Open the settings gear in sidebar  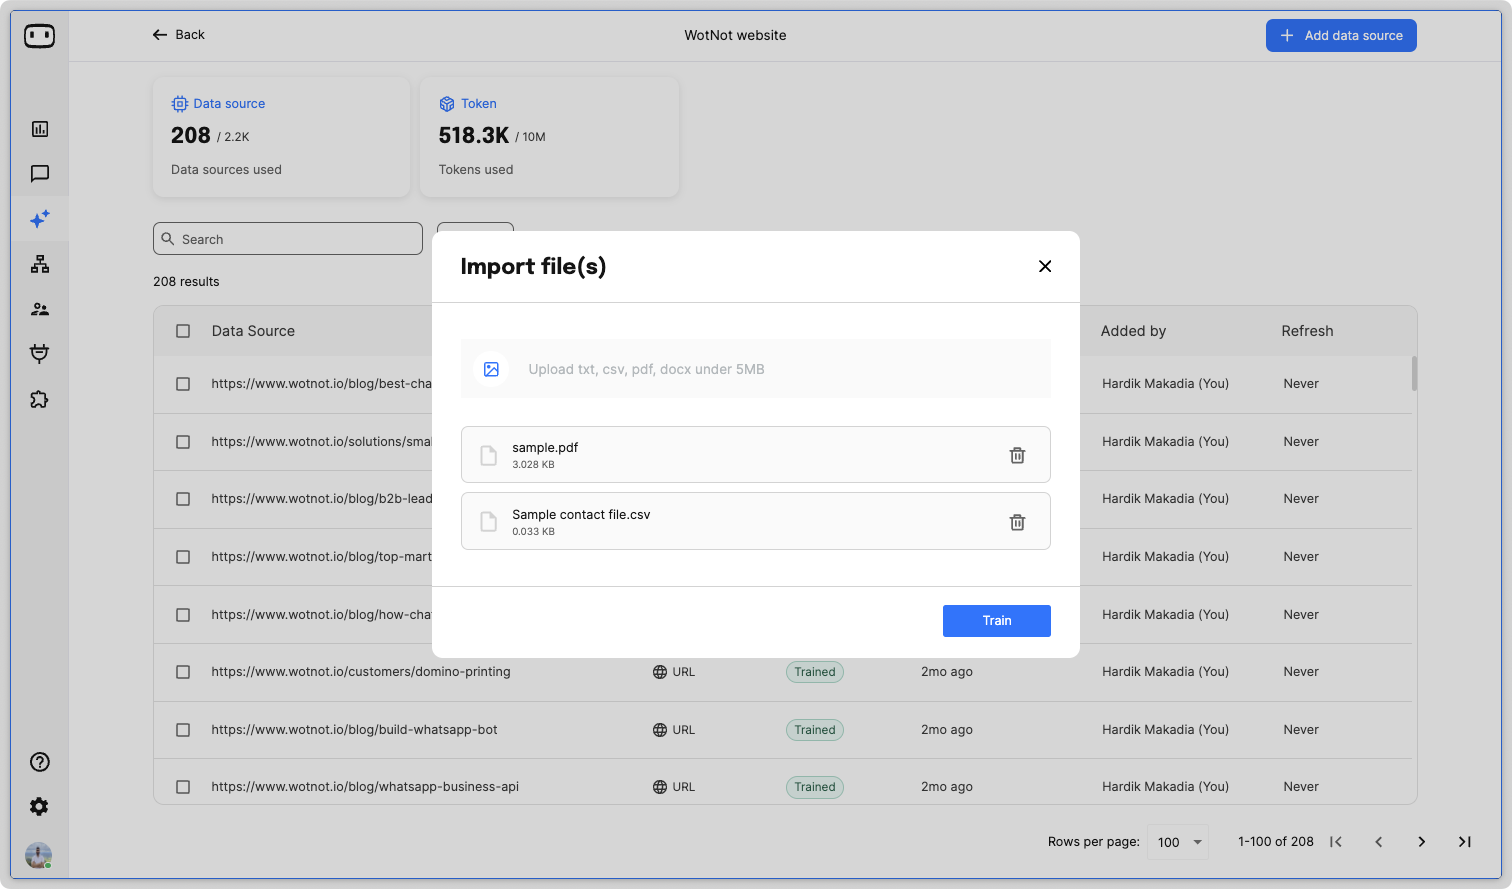(x=40, y=807)
